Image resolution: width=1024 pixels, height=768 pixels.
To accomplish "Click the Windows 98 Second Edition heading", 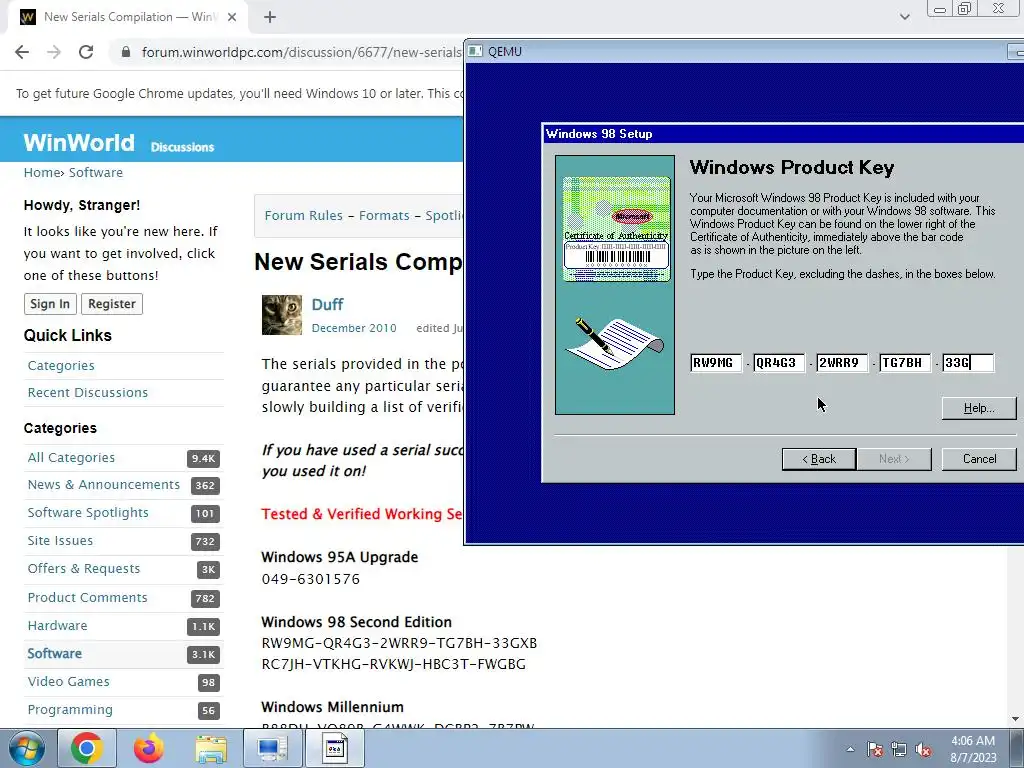I will click(x=357, y=622).
